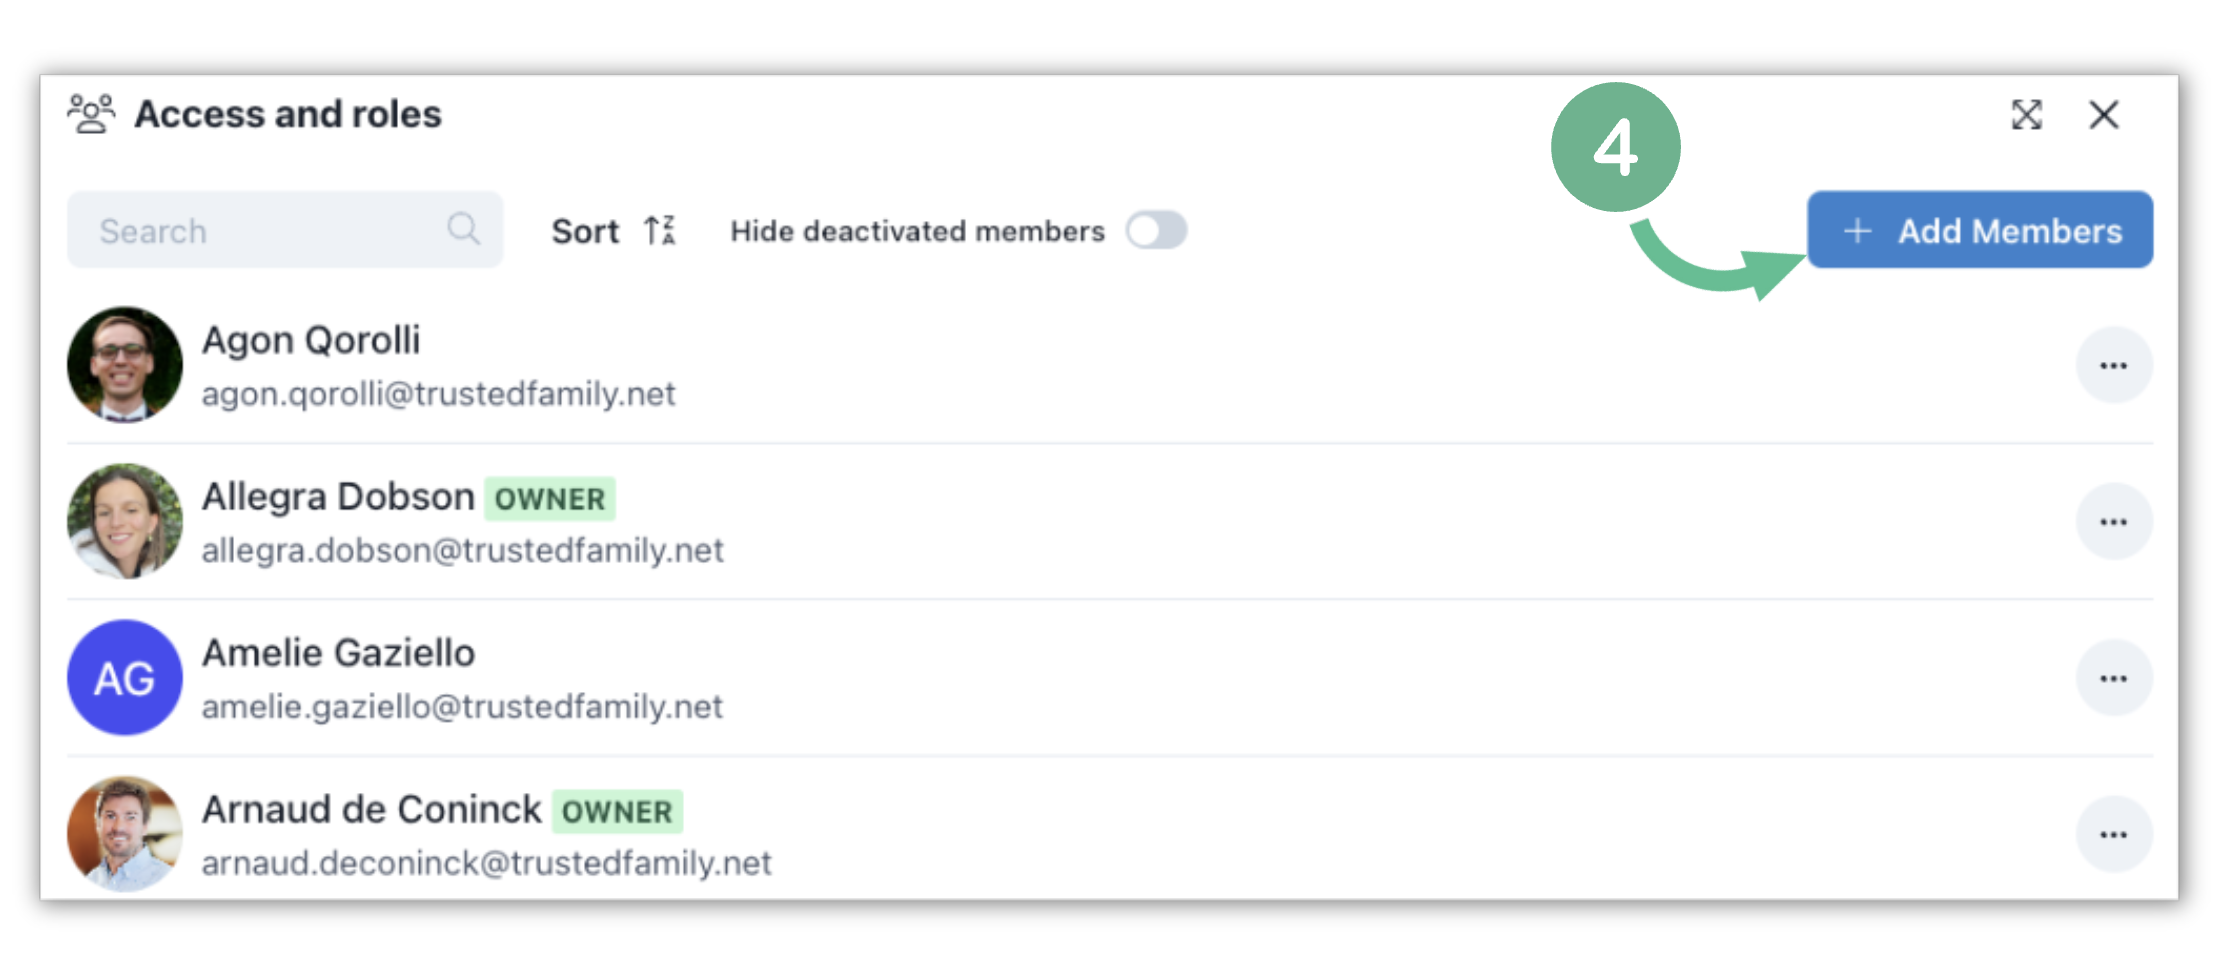Click the magnifying glass search icon
This screenshot has width=2236, height=974.
point(463,229)
